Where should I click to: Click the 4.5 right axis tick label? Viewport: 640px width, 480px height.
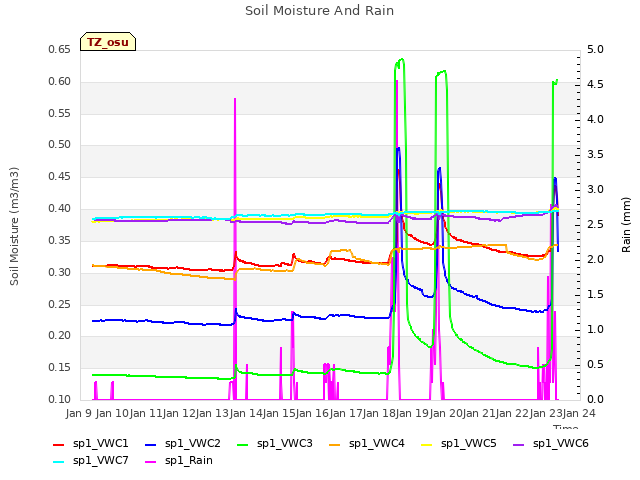[595, 84]
